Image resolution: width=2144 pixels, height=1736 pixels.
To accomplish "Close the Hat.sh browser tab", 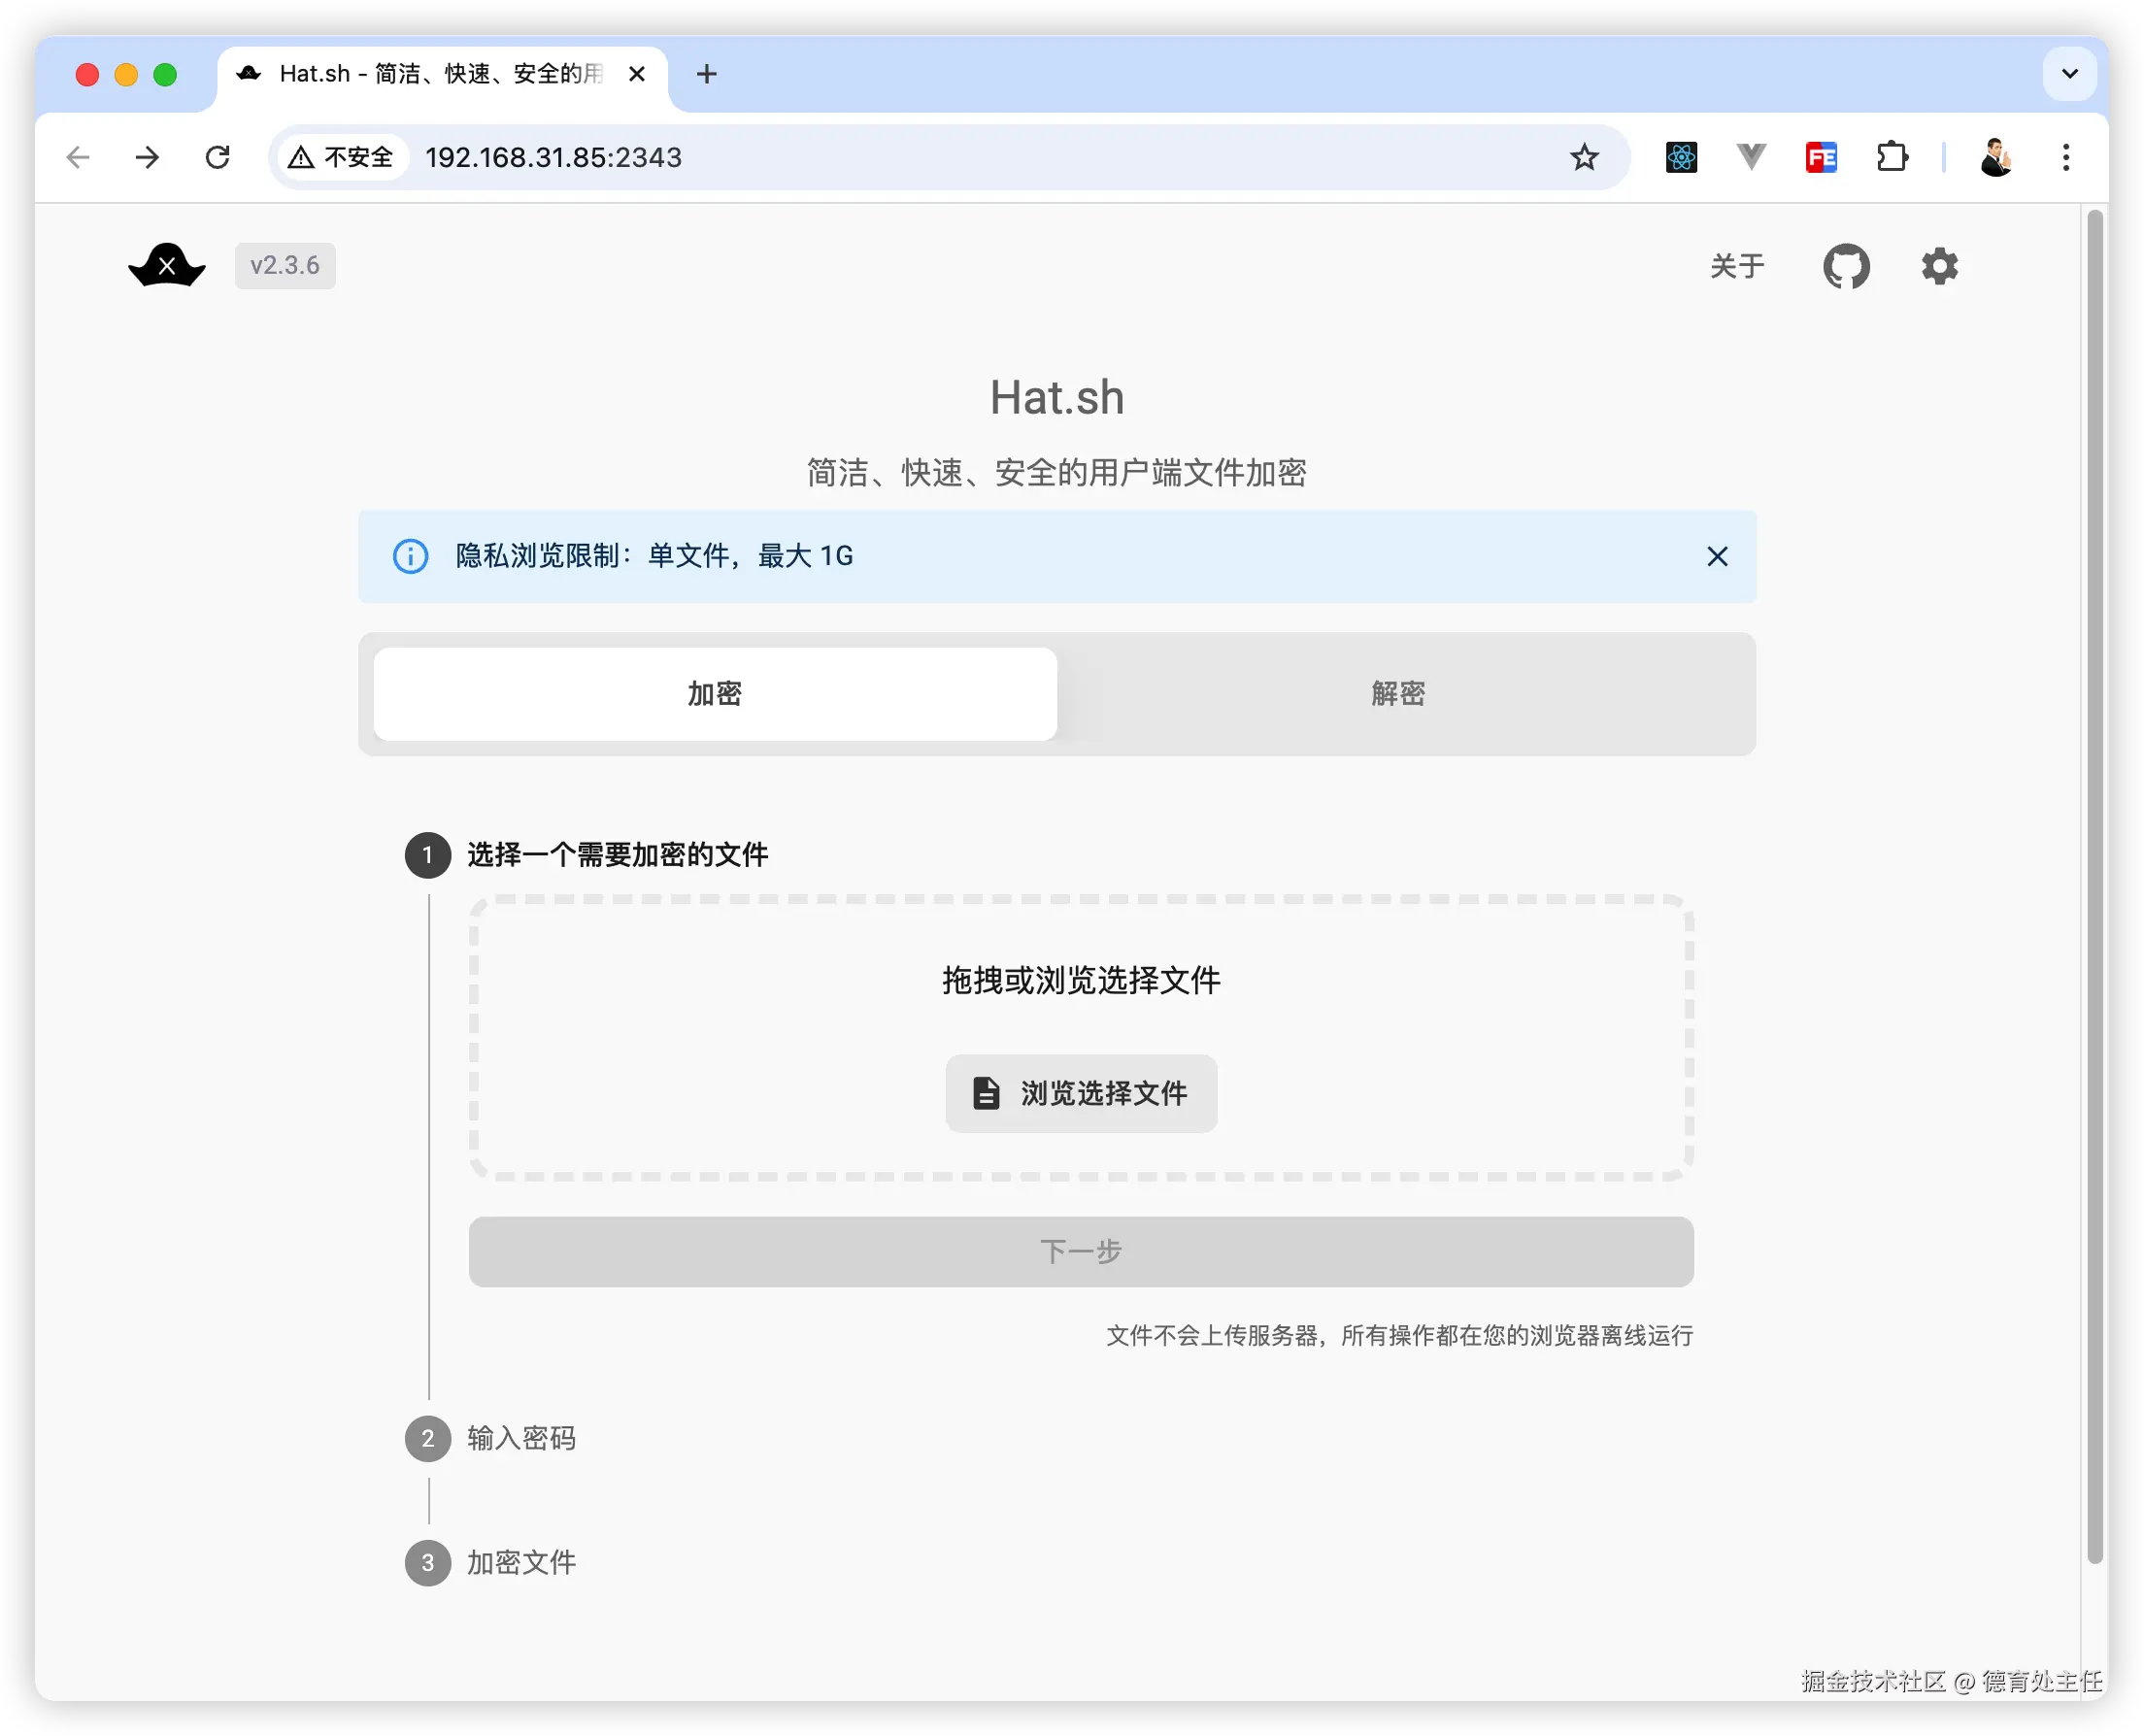I will click(637, 74).
